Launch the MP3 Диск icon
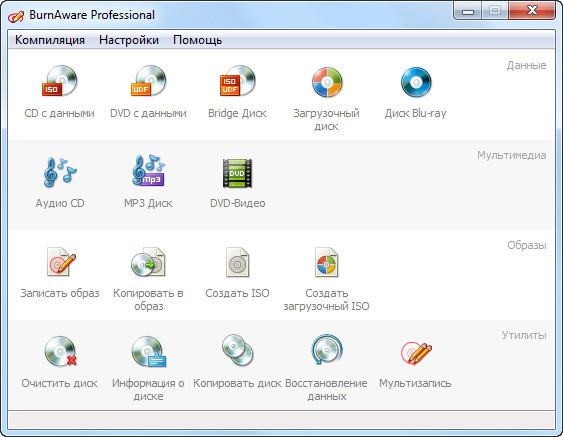The image size is (563, 437). [x=148, y=170]
